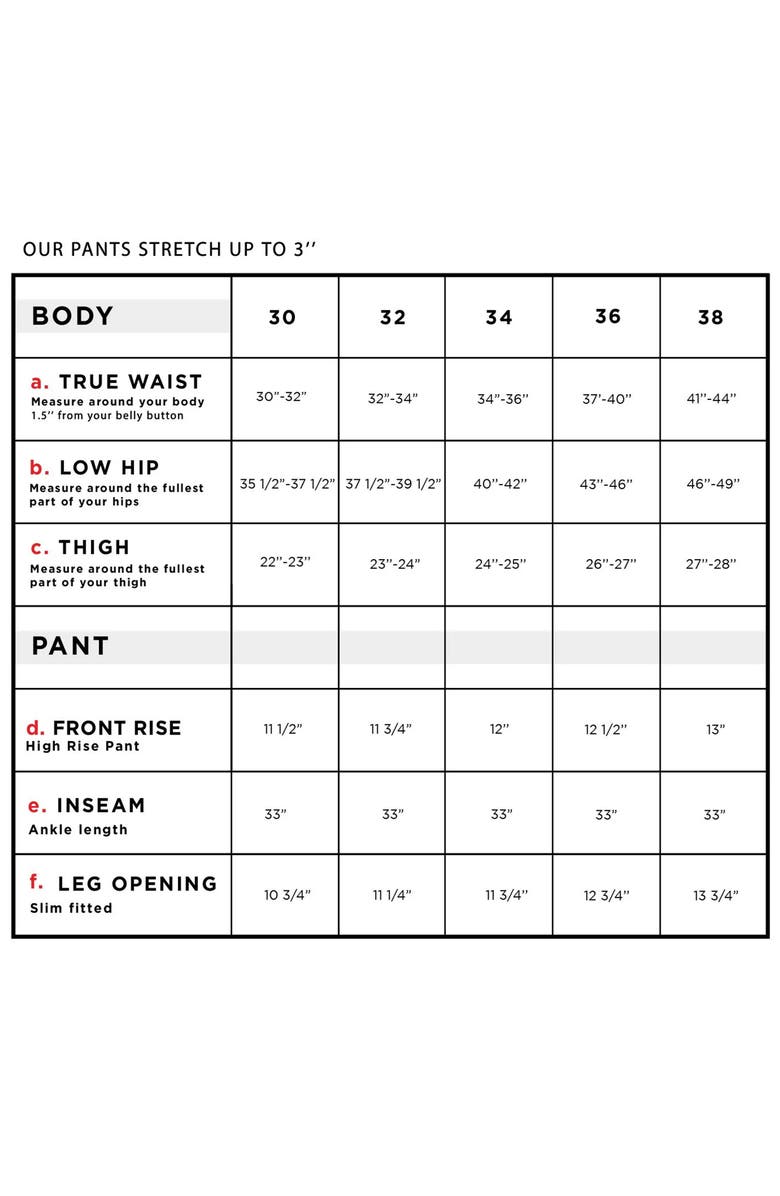
Task: Click the LEG OPENING row label
Action: tap(137, 884)
